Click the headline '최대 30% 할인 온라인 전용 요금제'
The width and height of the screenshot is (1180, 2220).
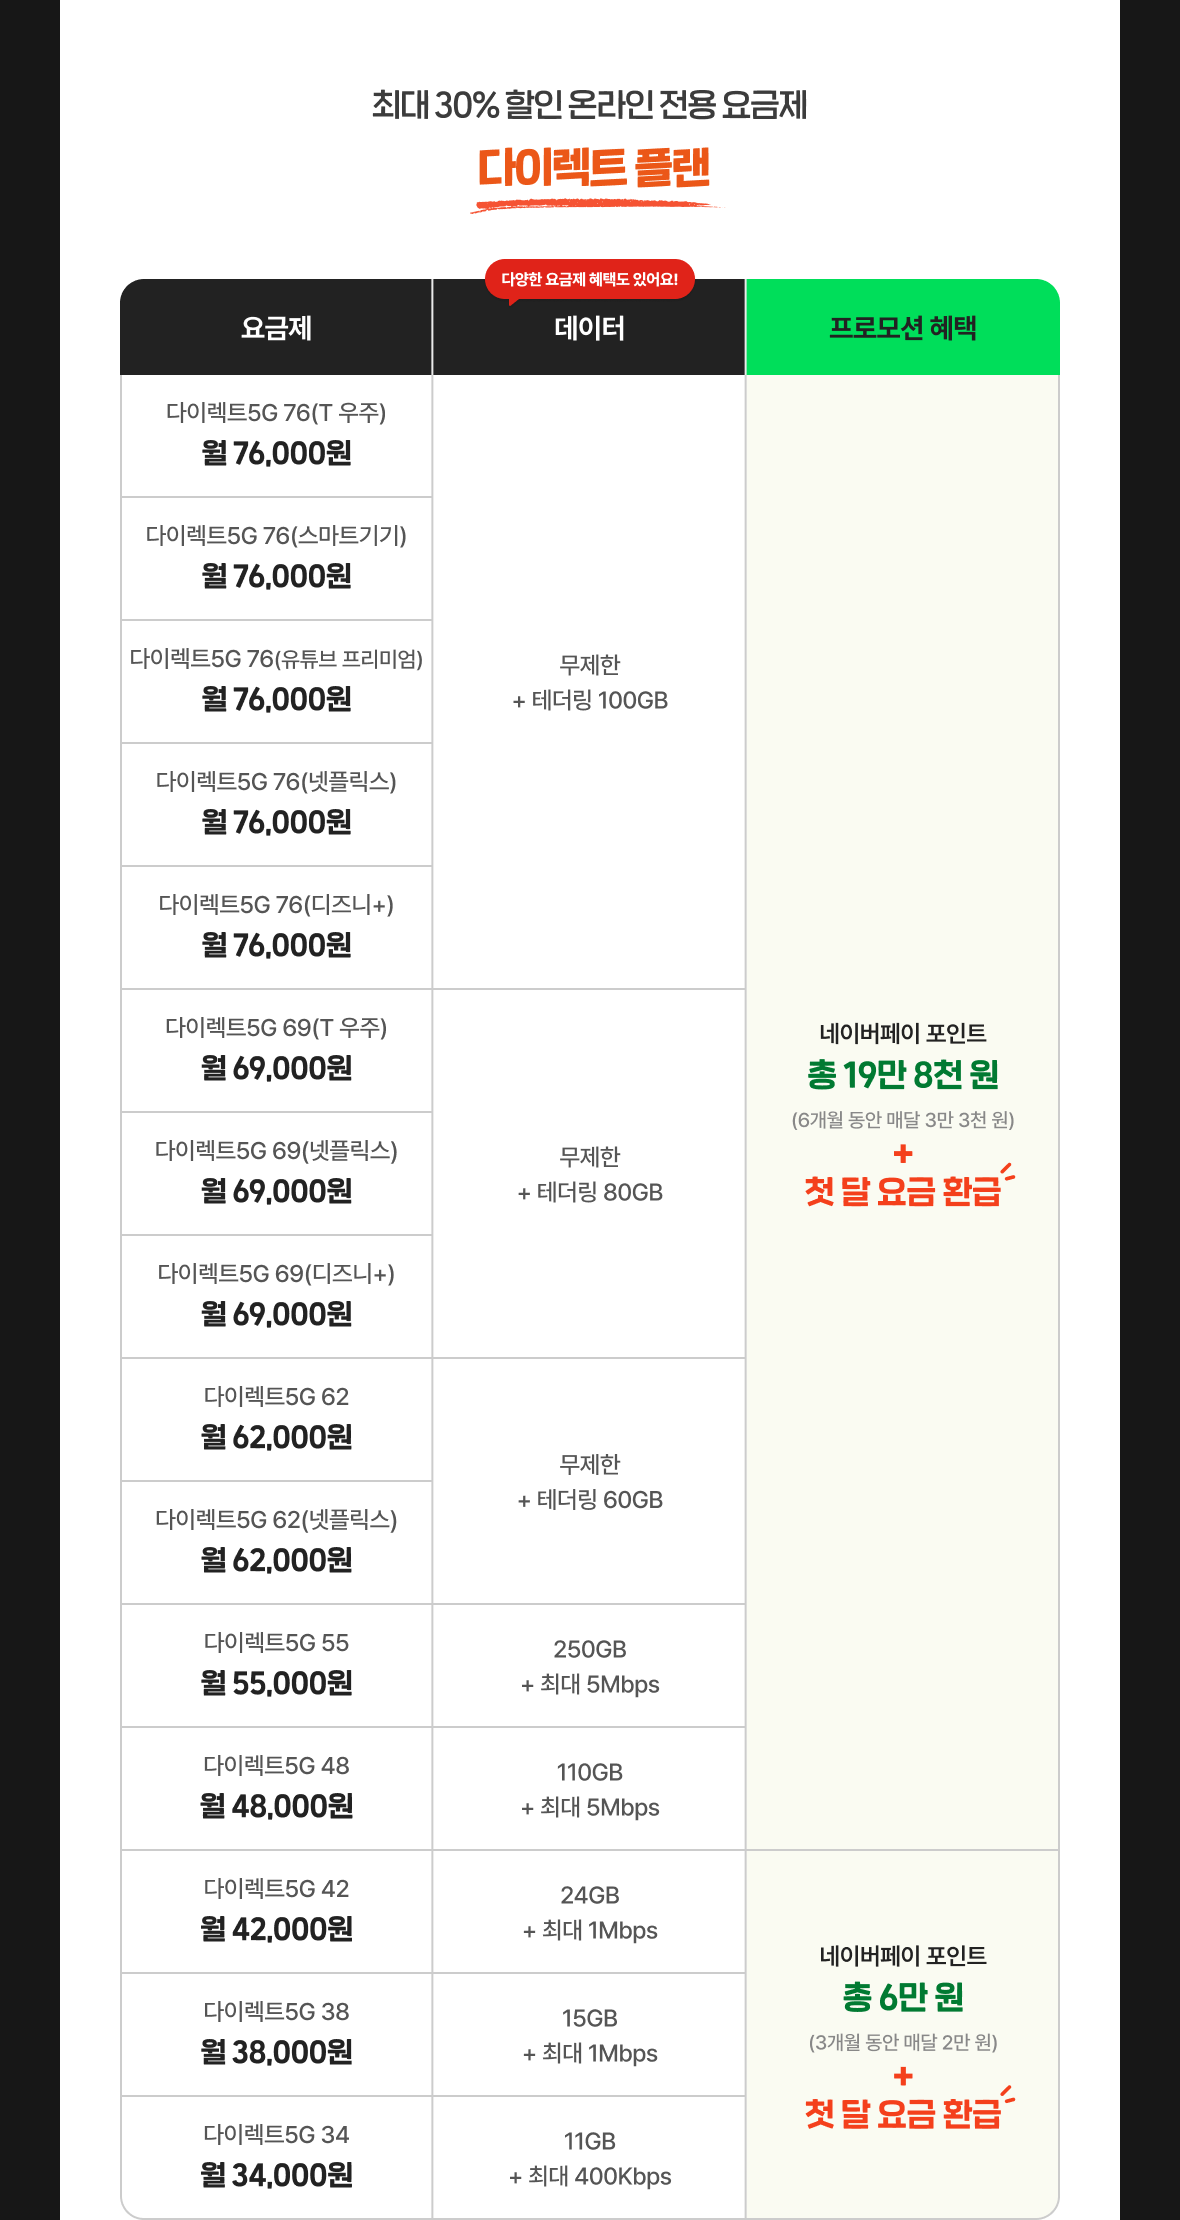pos(589,105)
